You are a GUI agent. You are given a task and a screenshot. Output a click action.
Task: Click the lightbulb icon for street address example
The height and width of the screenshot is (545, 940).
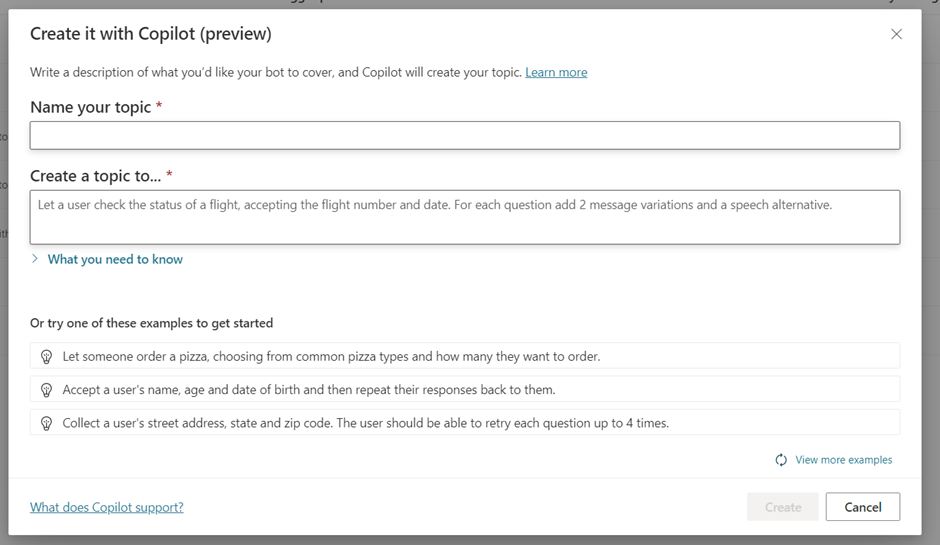(x=46, y=423)
